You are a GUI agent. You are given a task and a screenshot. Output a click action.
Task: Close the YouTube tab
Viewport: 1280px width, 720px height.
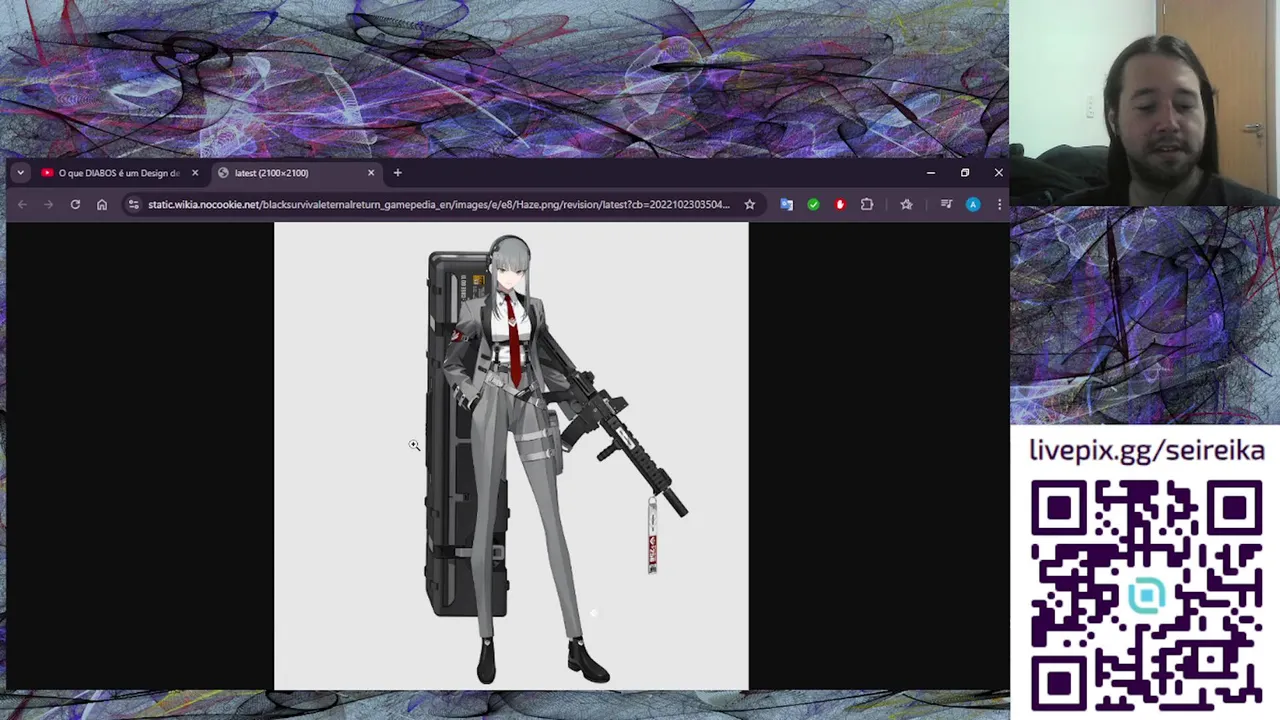pos(195,173)
